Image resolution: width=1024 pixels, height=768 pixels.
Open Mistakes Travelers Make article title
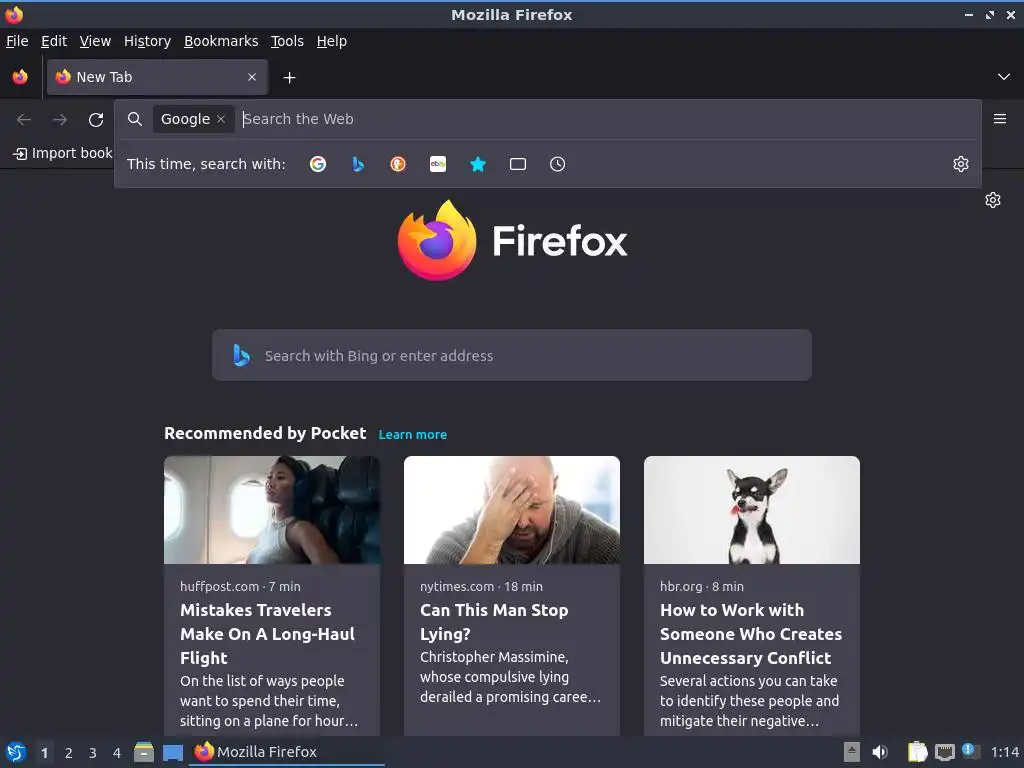(268, 634)
